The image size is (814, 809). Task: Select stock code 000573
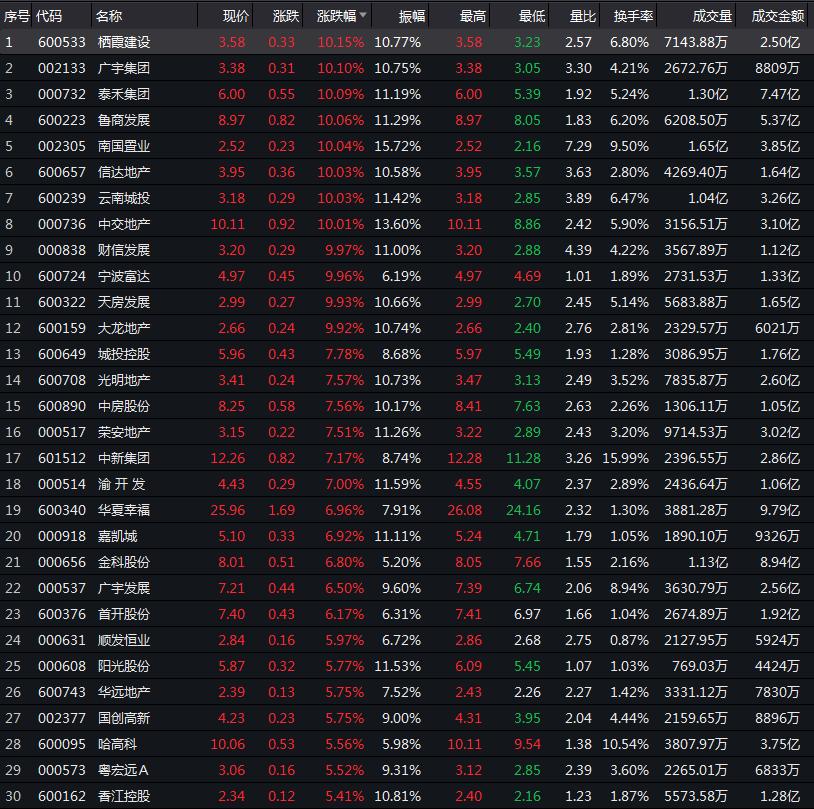point(62,770)
